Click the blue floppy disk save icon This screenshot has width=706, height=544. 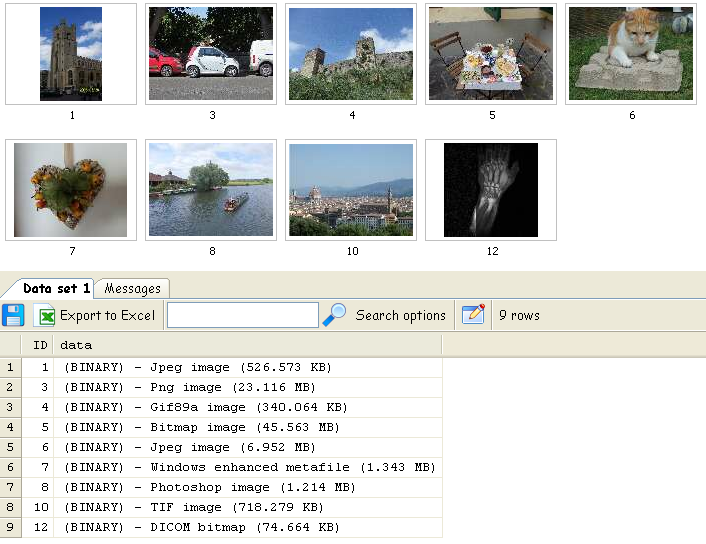[x=13, y=315]
